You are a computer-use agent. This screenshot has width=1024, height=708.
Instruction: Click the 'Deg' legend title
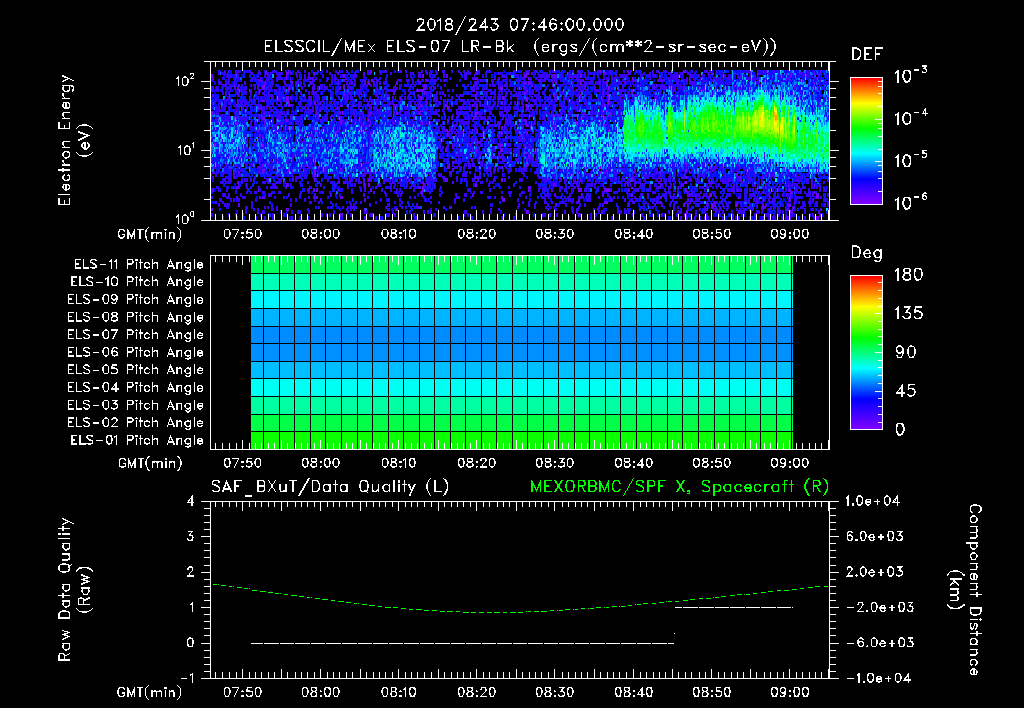[x=867, y=253]
